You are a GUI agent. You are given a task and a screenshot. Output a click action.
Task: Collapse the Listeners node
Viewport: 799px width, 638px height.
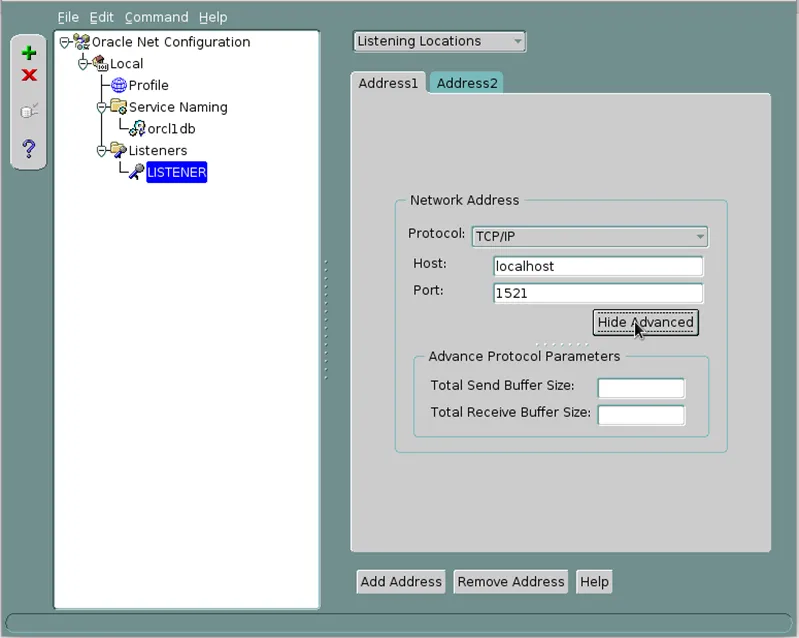point(101,151)
